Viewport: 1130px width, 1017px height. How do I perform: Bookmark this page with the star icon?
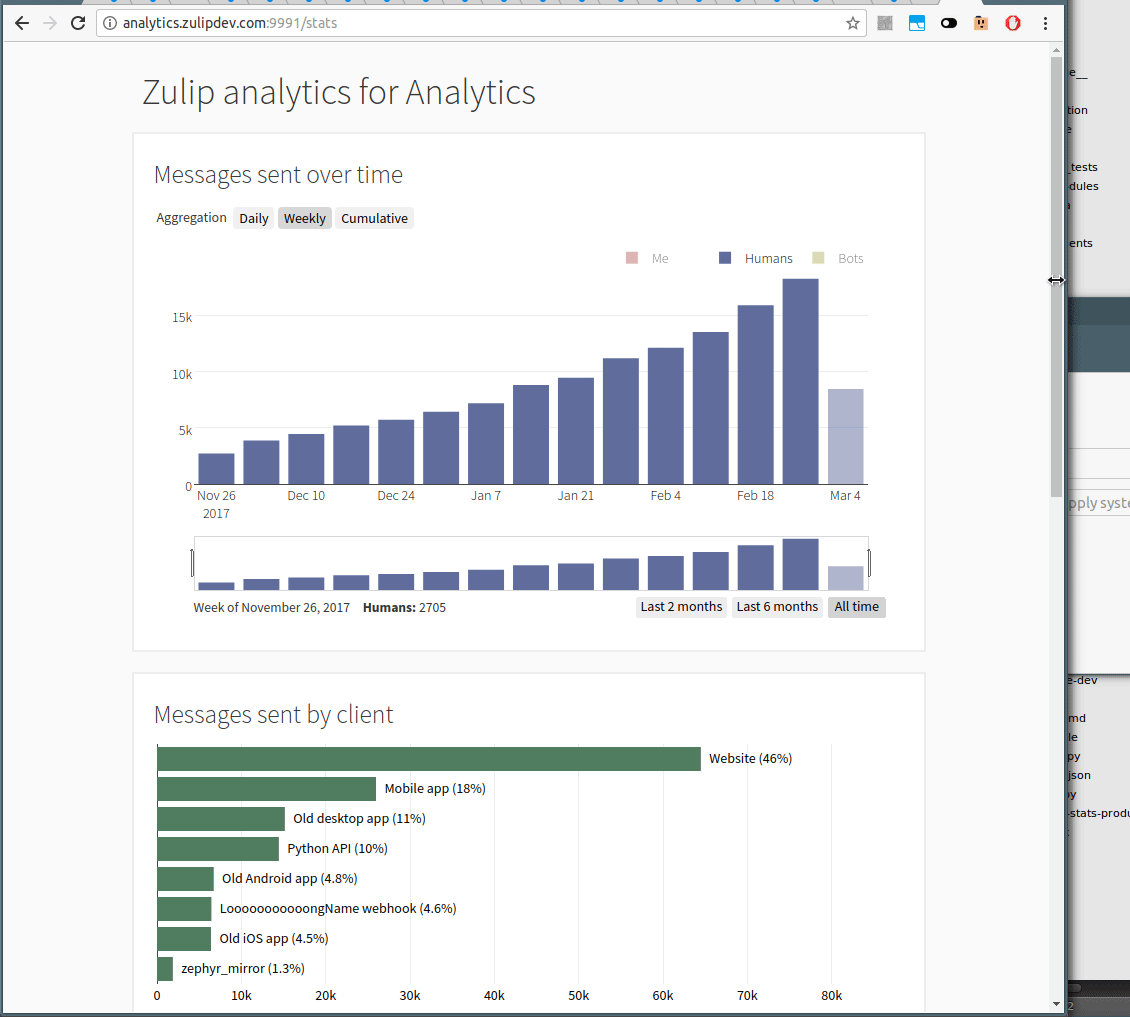[x=853, y=23]
